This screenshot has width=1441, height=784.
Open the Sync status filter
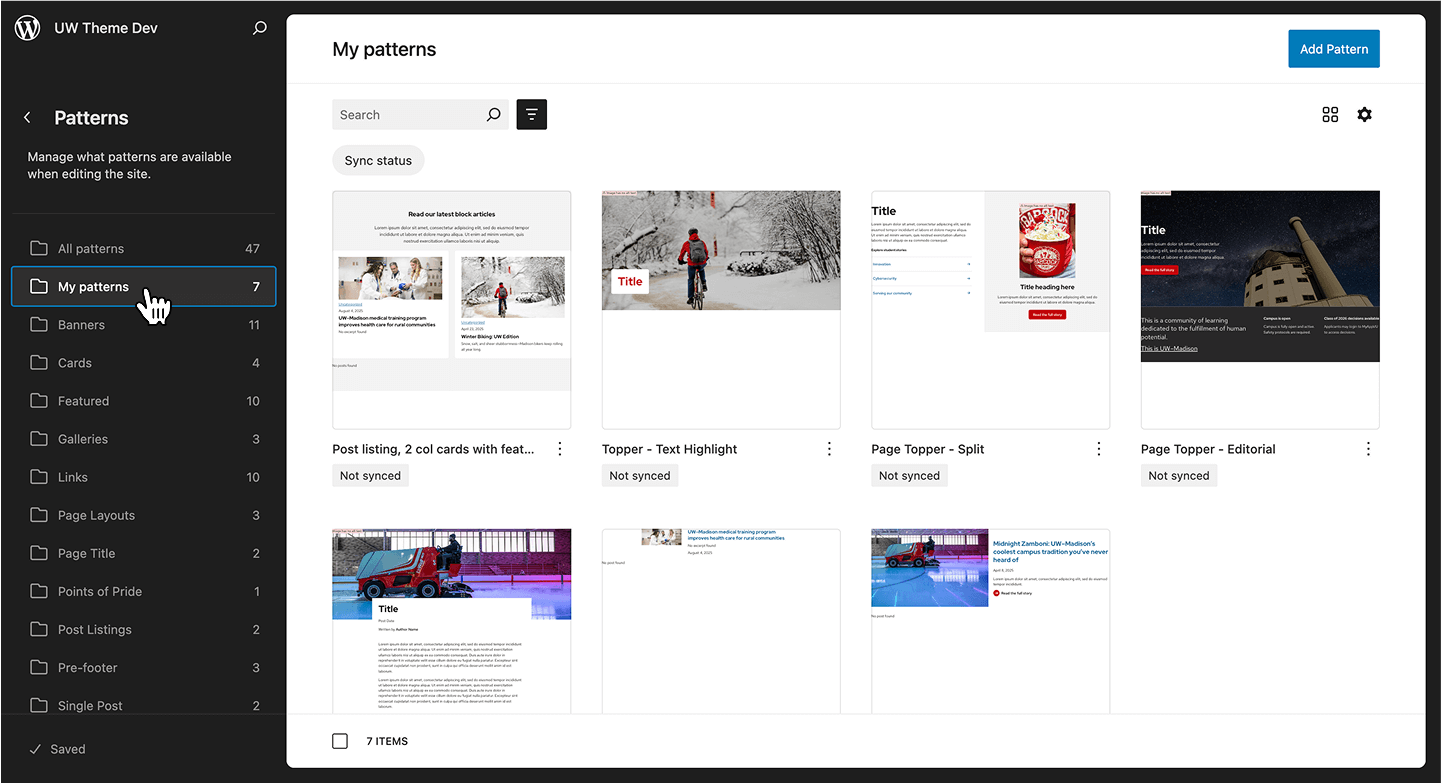[378, 161]
